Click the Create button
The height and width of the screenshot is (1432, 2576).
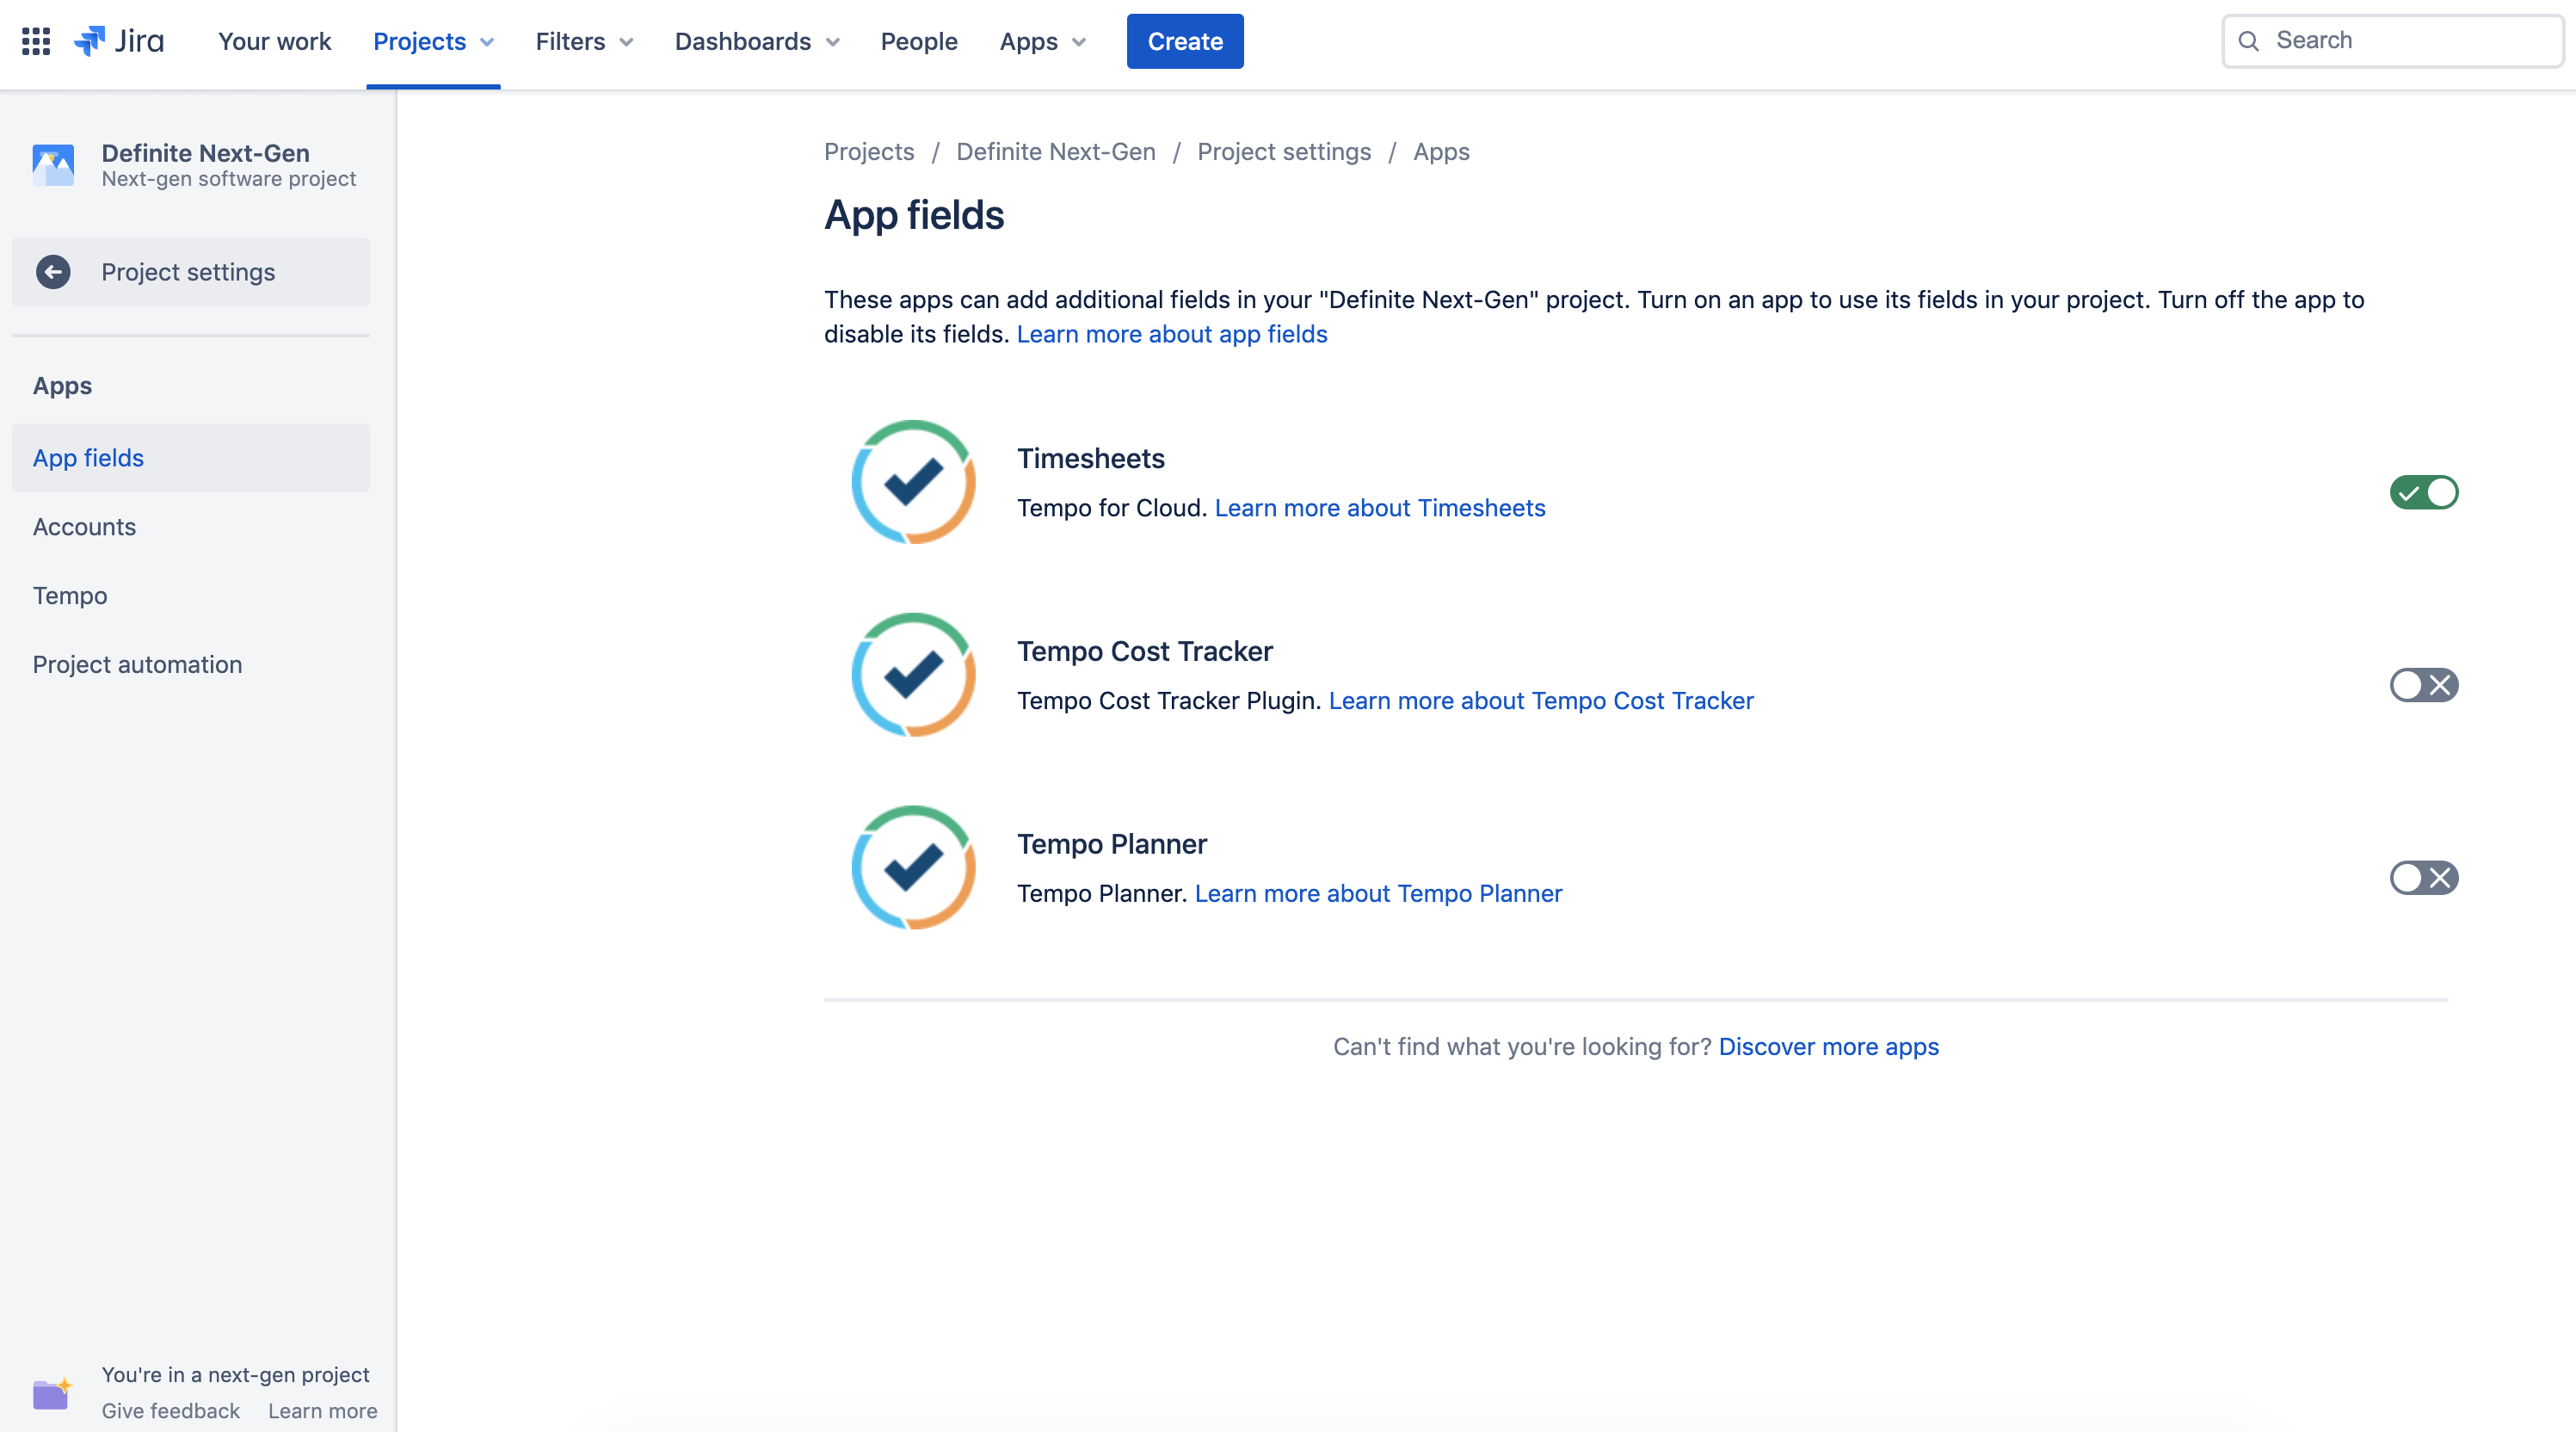(x=1184, y=41)
